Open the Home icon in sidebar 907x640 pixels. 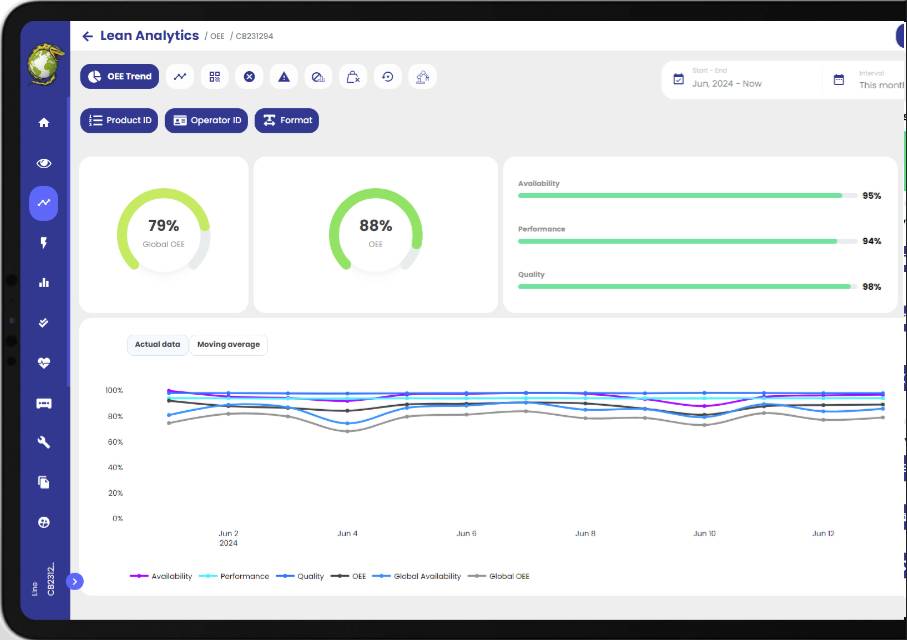click(x=44, y=123)
